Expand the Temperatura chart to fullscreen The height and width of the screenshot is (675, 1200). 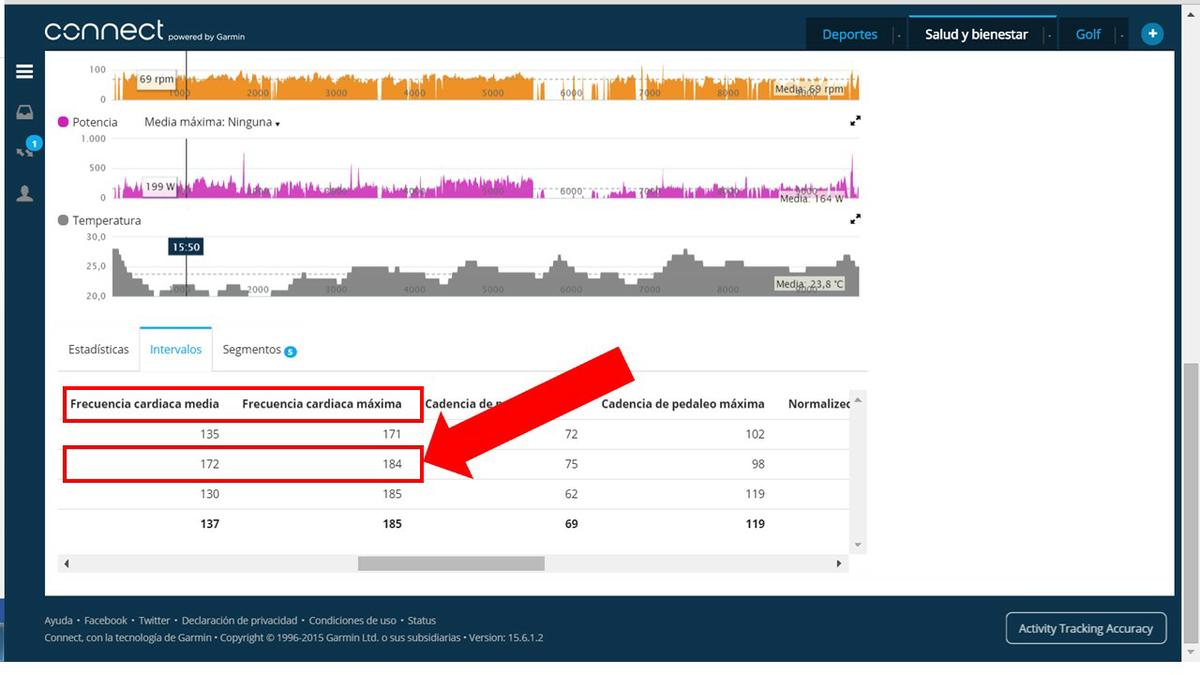[855, 219]
